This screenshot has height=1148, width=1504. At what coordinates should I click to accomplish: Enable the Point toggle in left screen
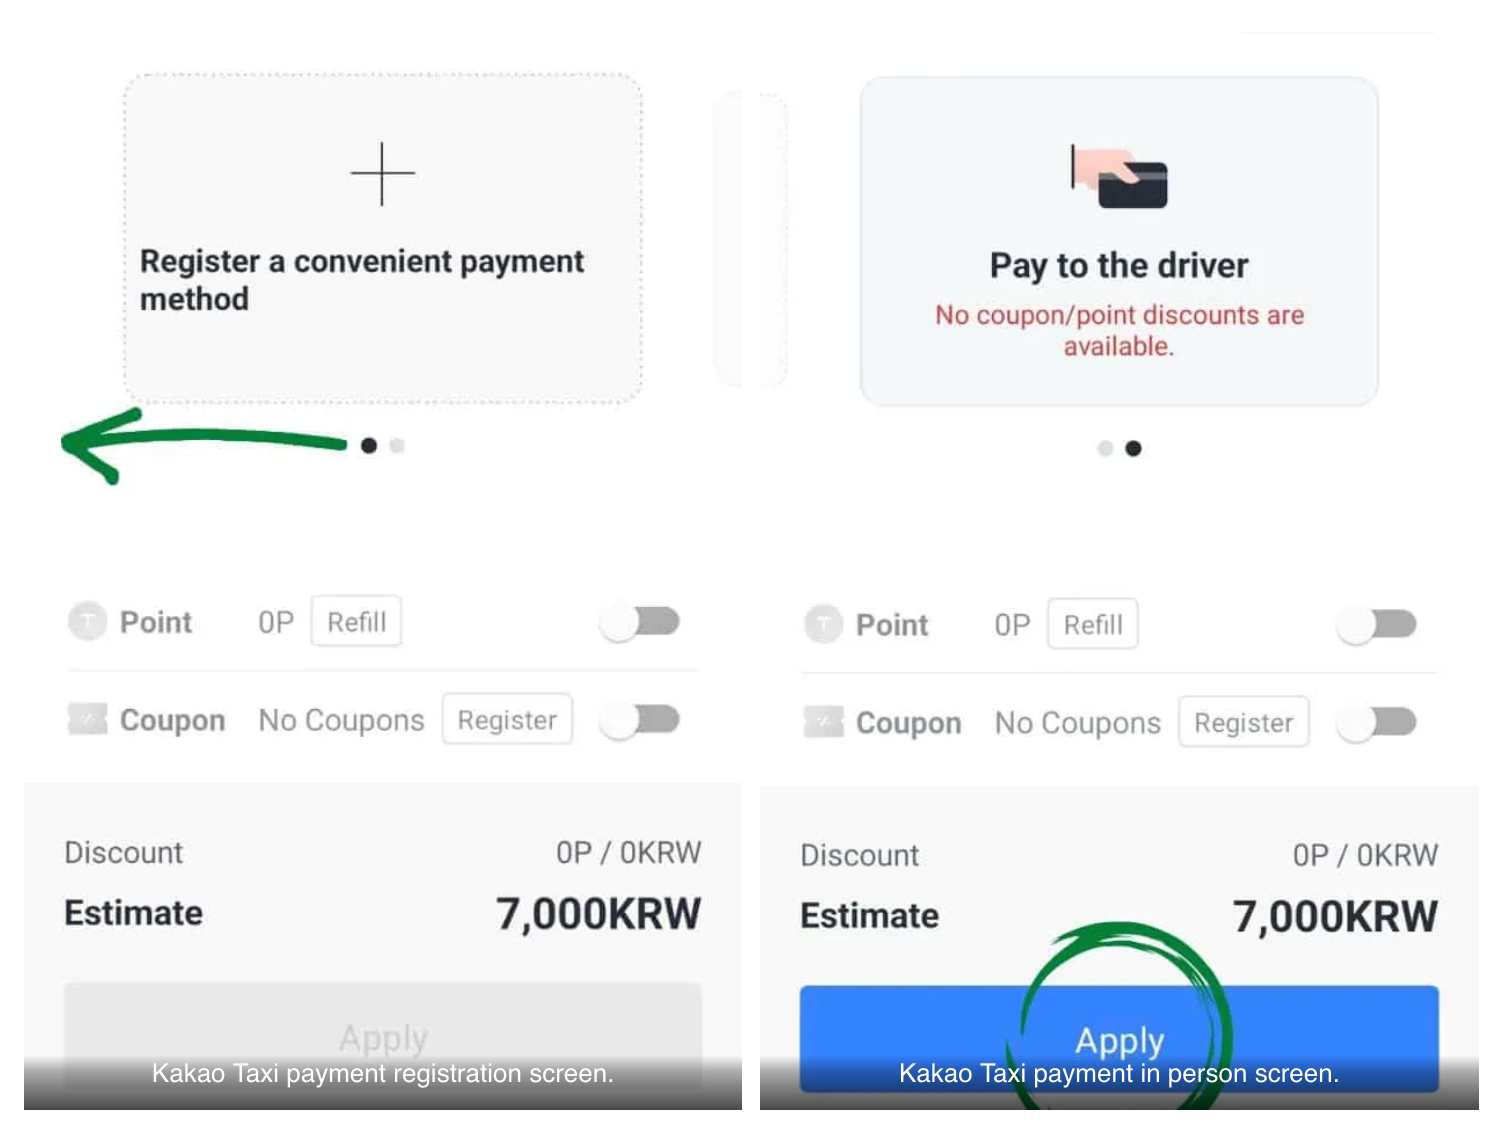pos(640,622)
